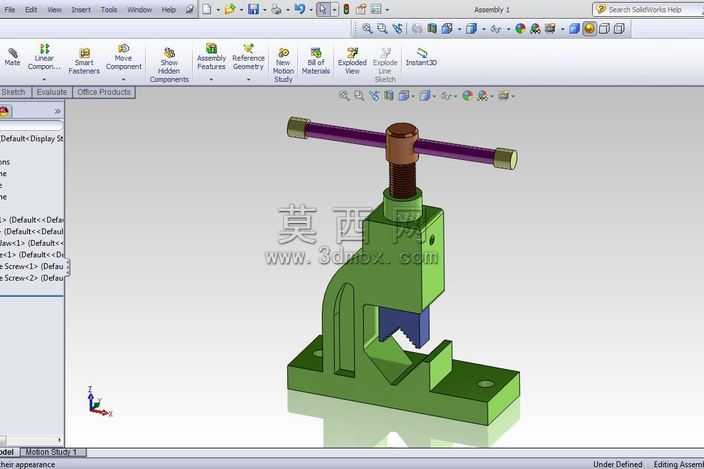Switch to the Sketch tab

pyautogui.click(x=13, y=92)
